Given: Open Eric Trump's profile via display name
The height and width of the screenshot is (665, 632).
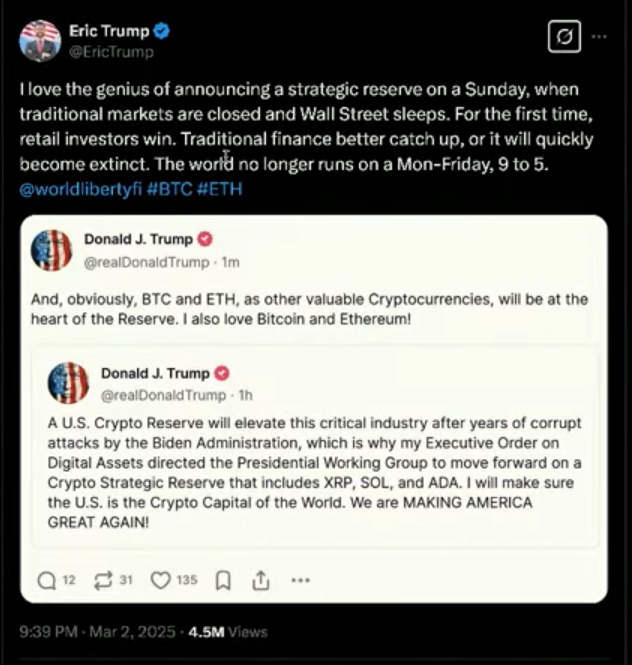Looking at the screenshot, I should [x=108, y=31].
